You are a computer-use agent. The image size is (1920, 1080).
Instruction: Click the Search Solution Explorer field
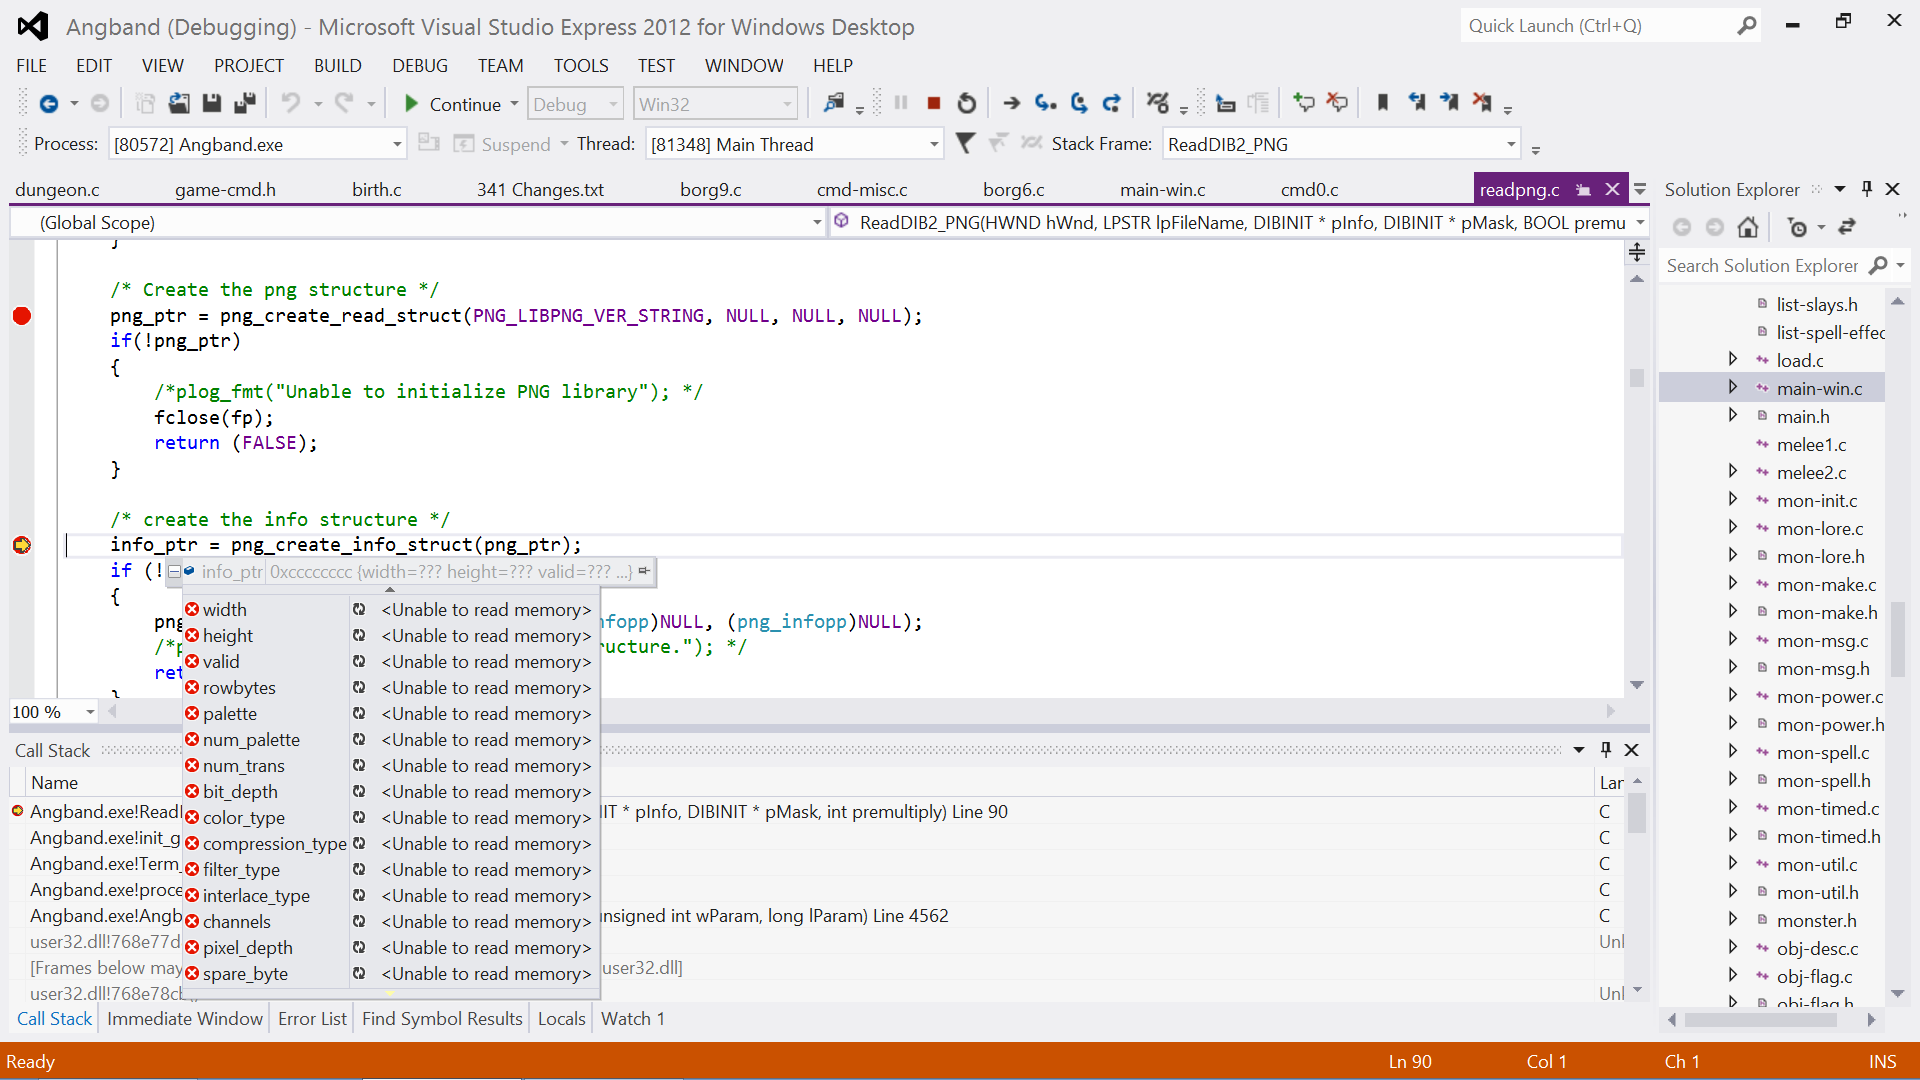[1762, 266]
